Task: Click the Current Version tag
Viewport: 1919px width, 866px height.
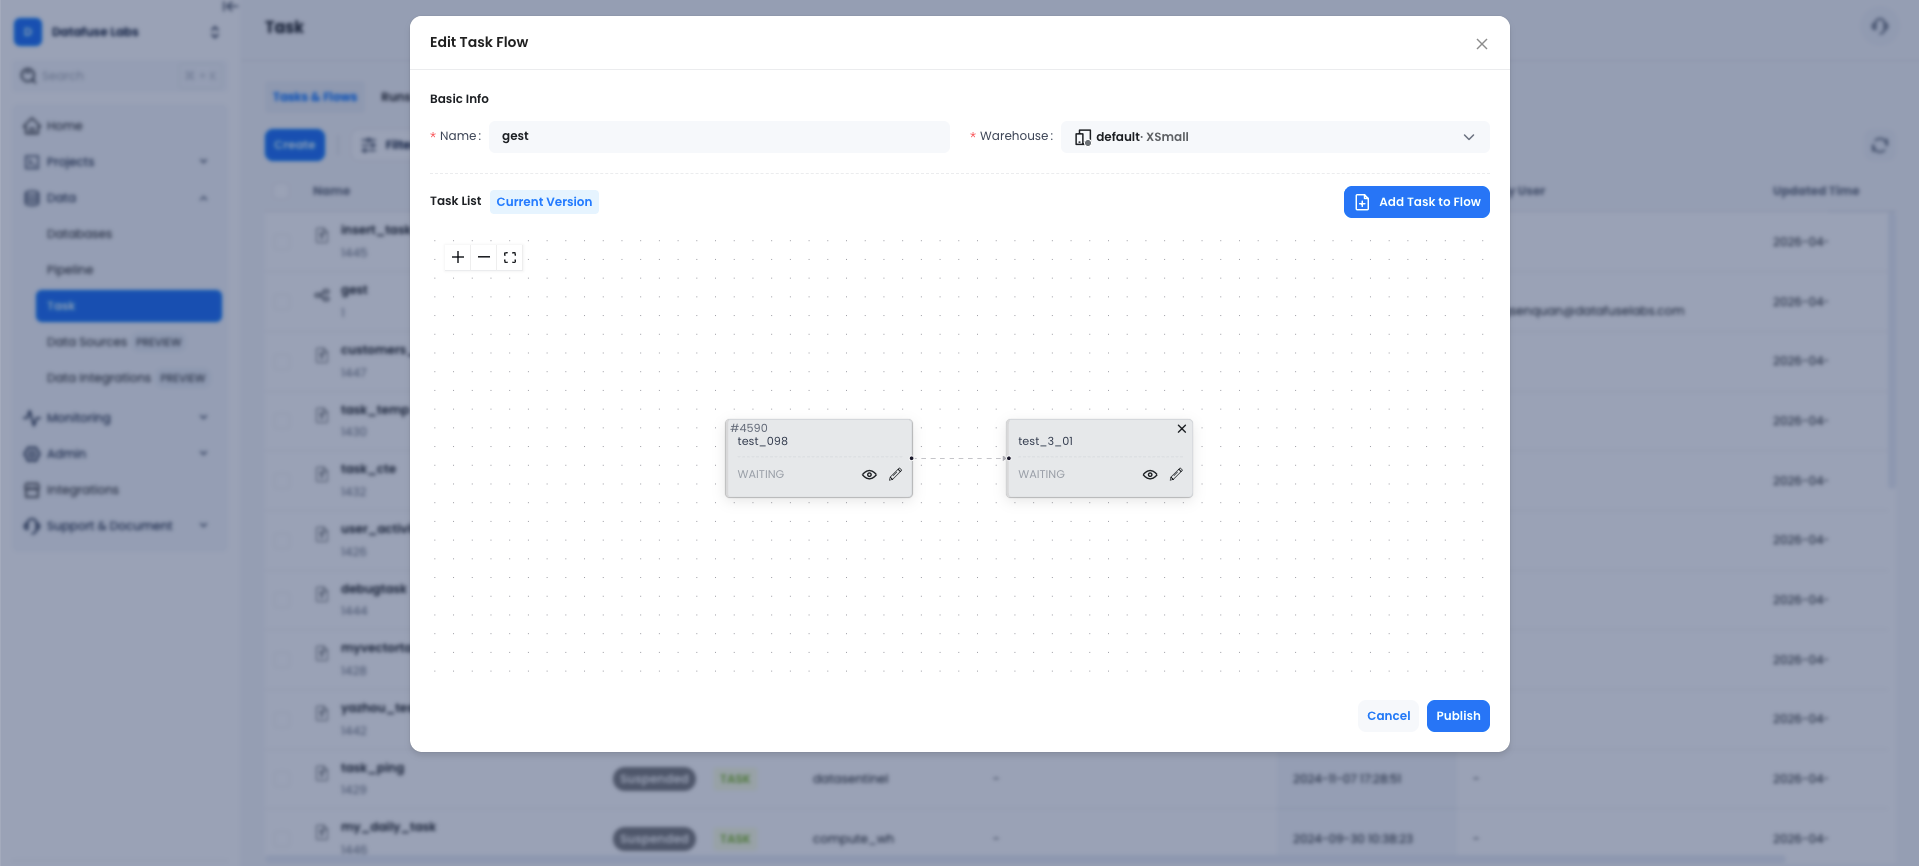Action: (x=544, y=202)
